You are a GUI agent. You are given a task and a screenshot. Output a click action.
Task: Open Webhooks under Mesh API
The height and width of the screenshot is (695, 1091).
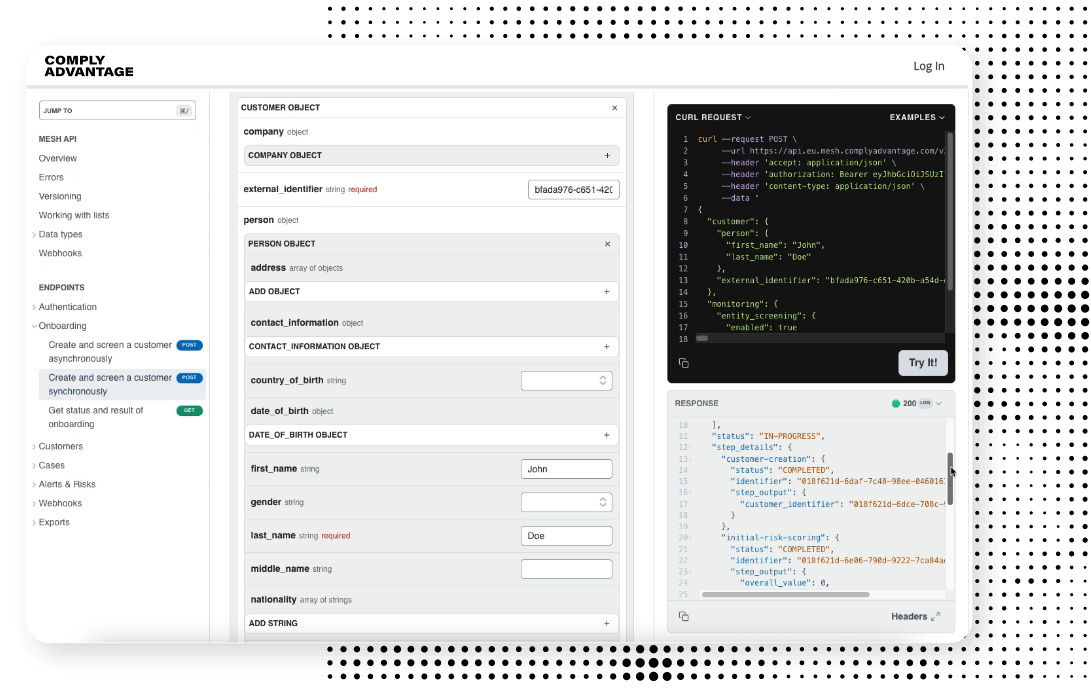click(60, 253)
